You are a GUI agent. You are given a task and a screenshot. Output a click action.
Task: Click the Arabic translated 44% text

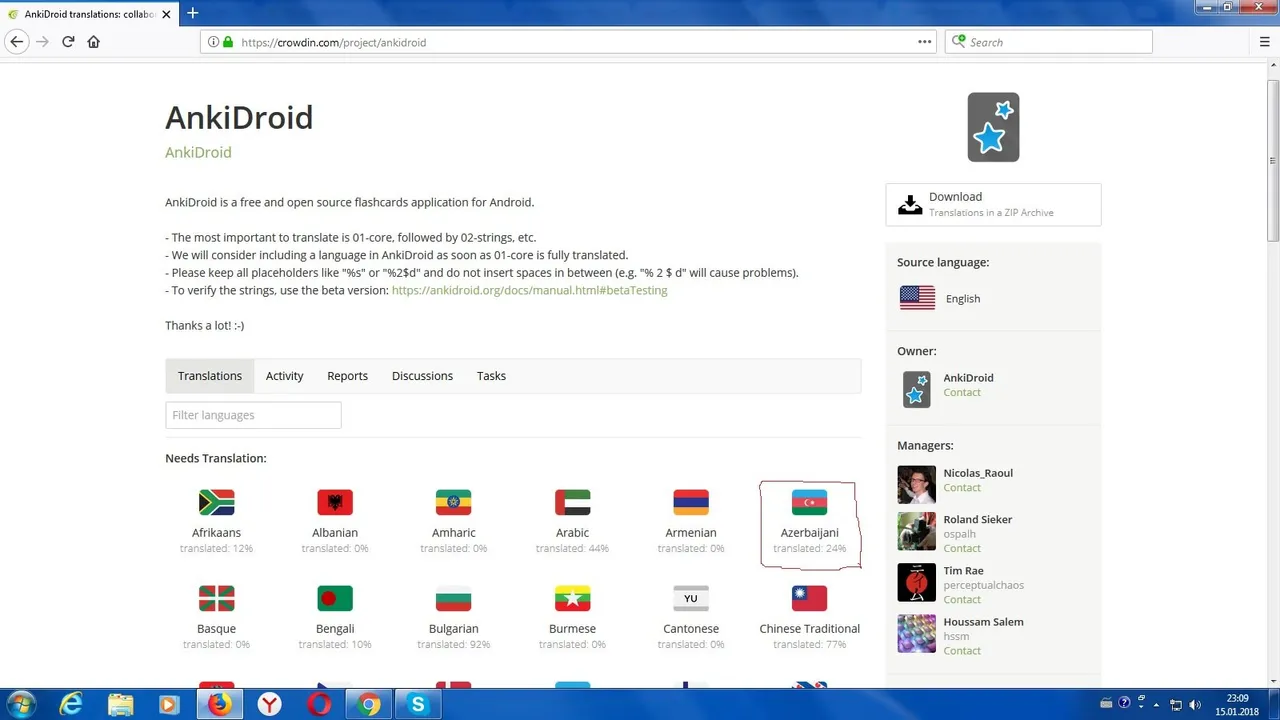pos(572,548)
